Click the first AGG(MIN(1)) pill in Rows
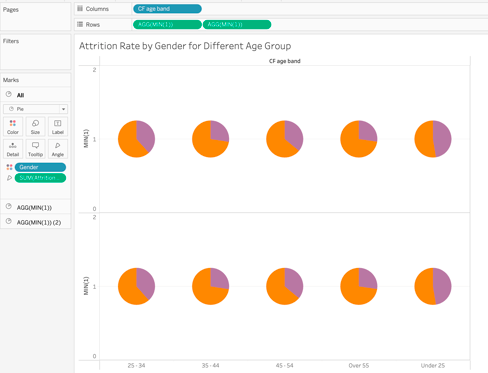This screenshot has width=488, height=373. pos(167,24)
